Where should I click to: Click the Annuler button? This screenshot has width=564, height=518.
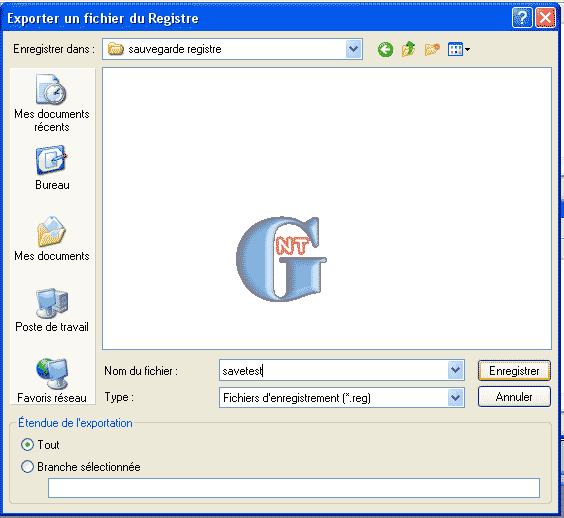[x=514, y=397]
